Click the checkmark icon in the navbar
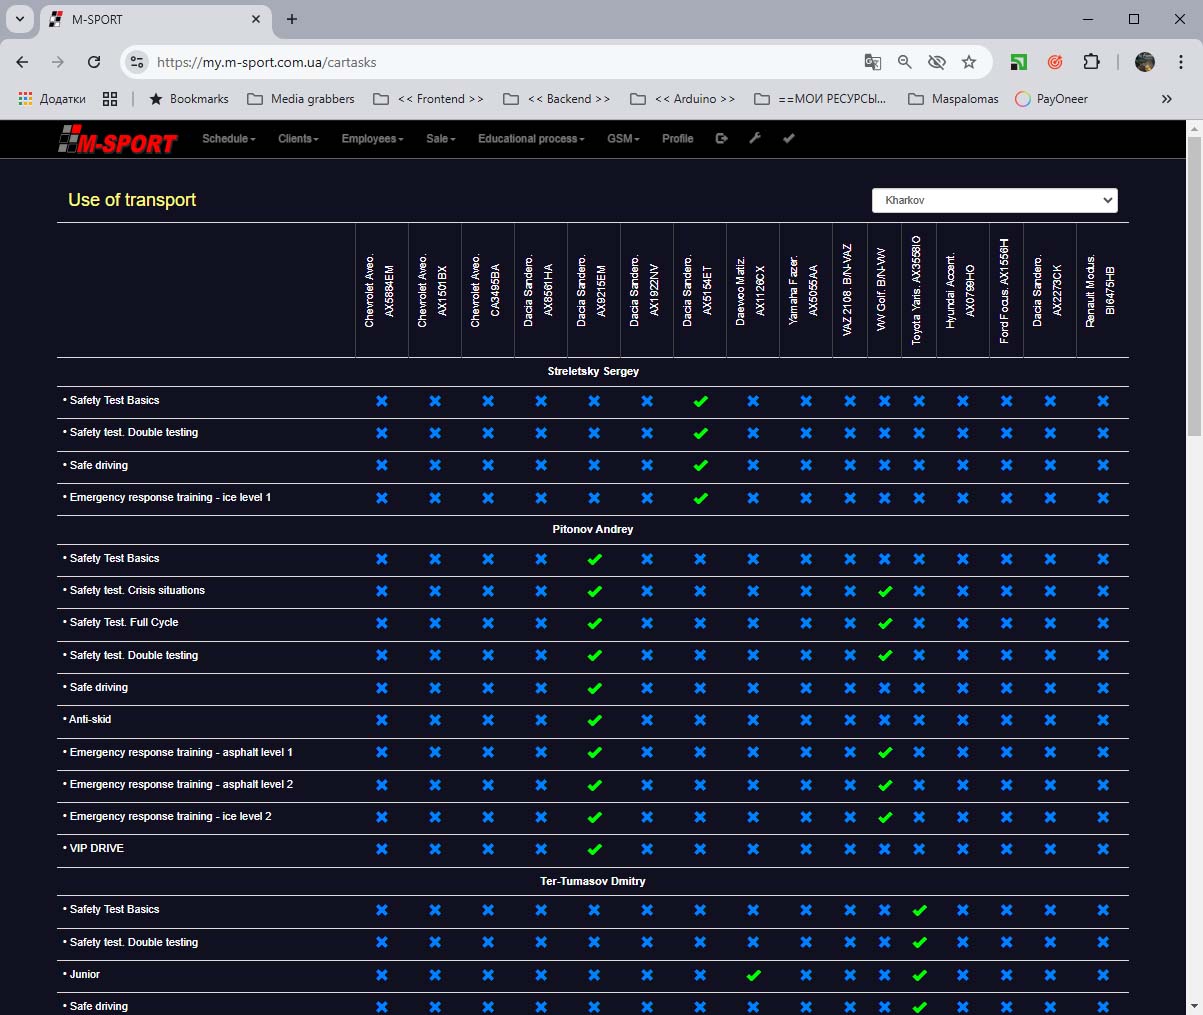This screenshot has height=1015, width=1203. tap(788, 139)
